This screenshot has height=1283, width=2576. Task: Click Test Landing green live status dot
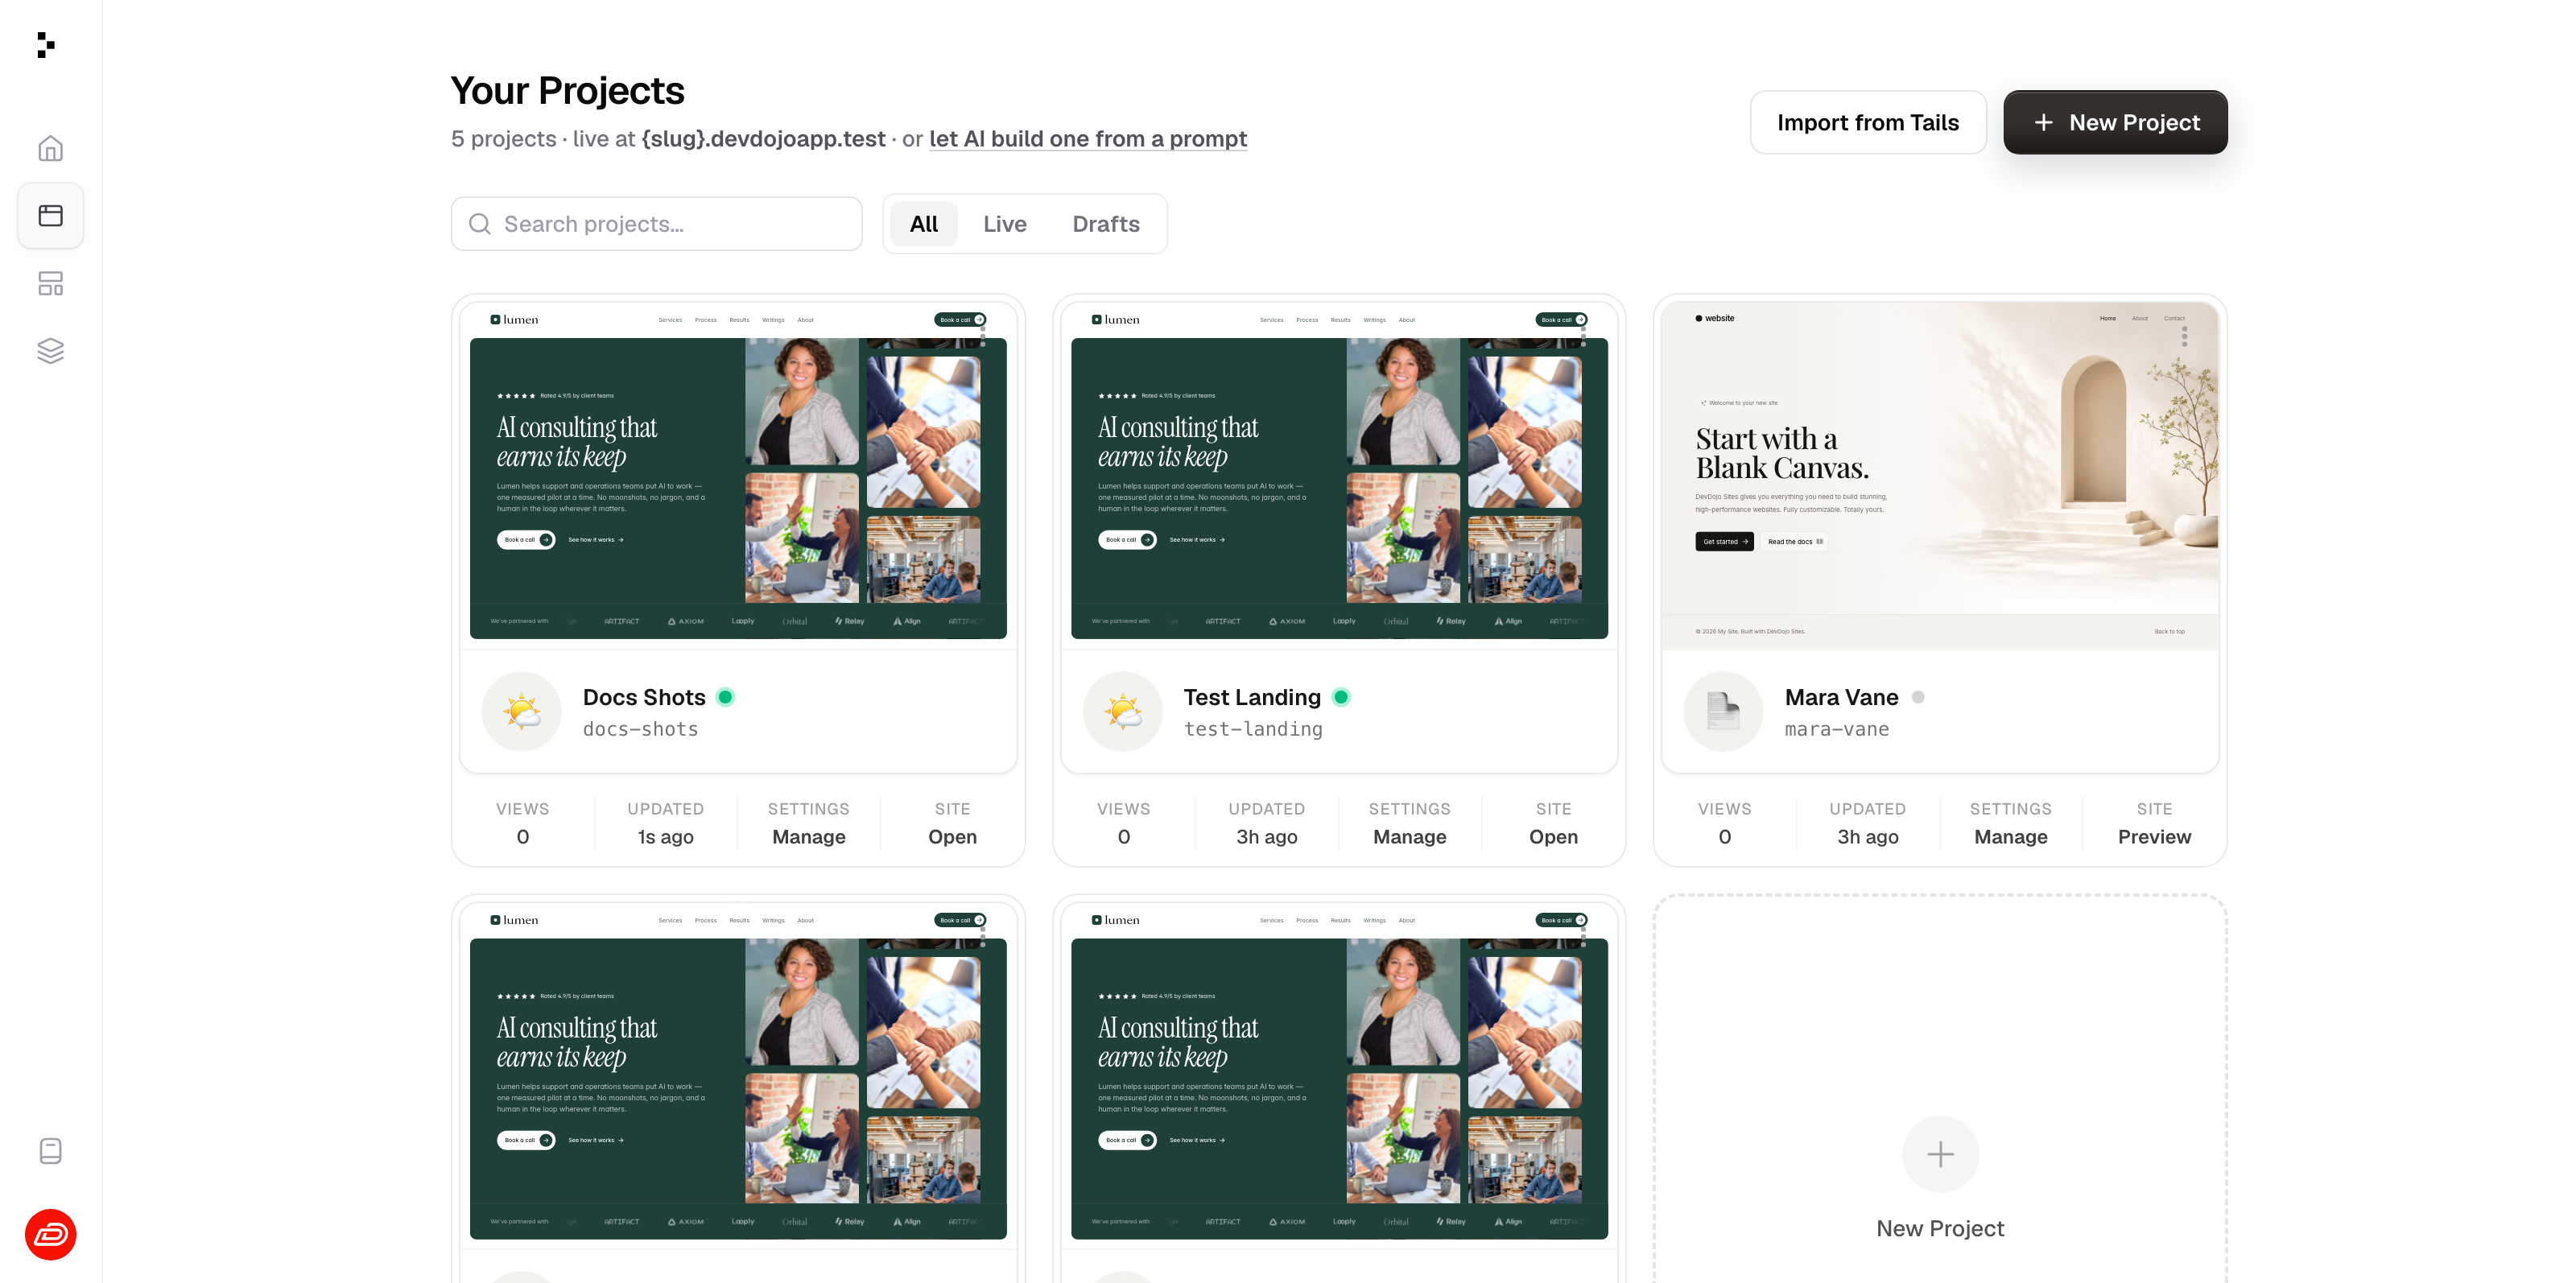coord(1342,697)
